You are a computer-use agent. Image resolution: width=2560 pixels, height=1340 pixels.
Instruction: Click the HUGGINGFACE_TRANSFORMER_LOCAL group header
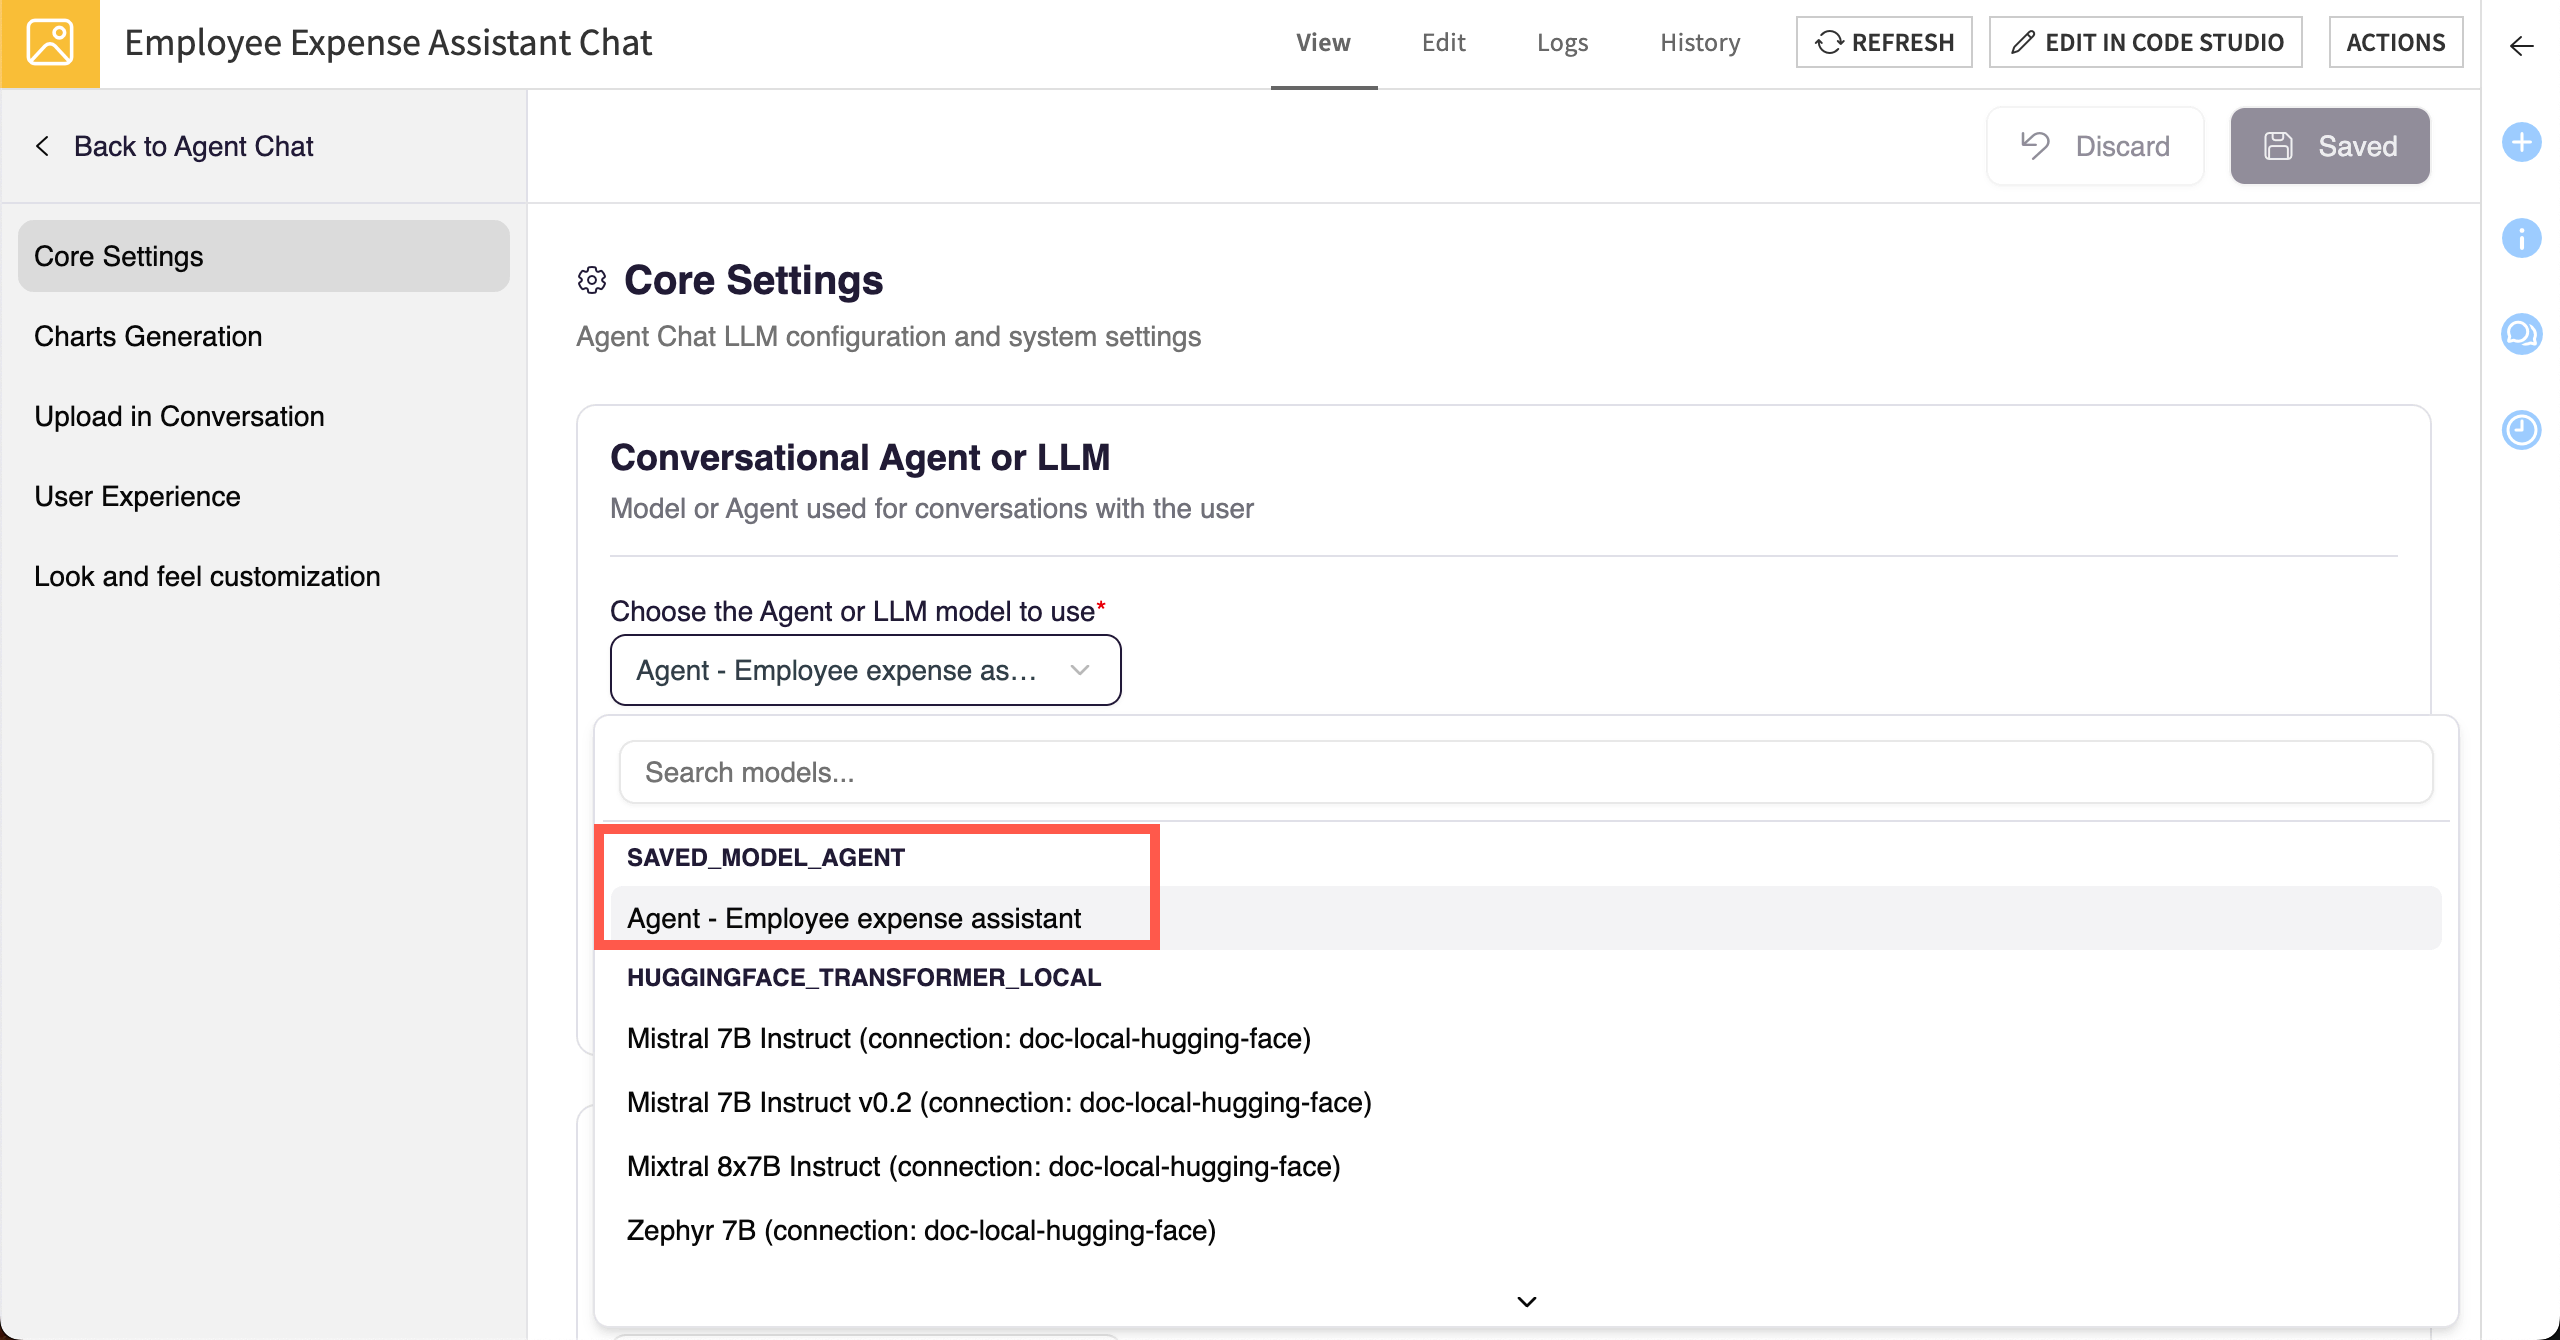coord(864,977)
